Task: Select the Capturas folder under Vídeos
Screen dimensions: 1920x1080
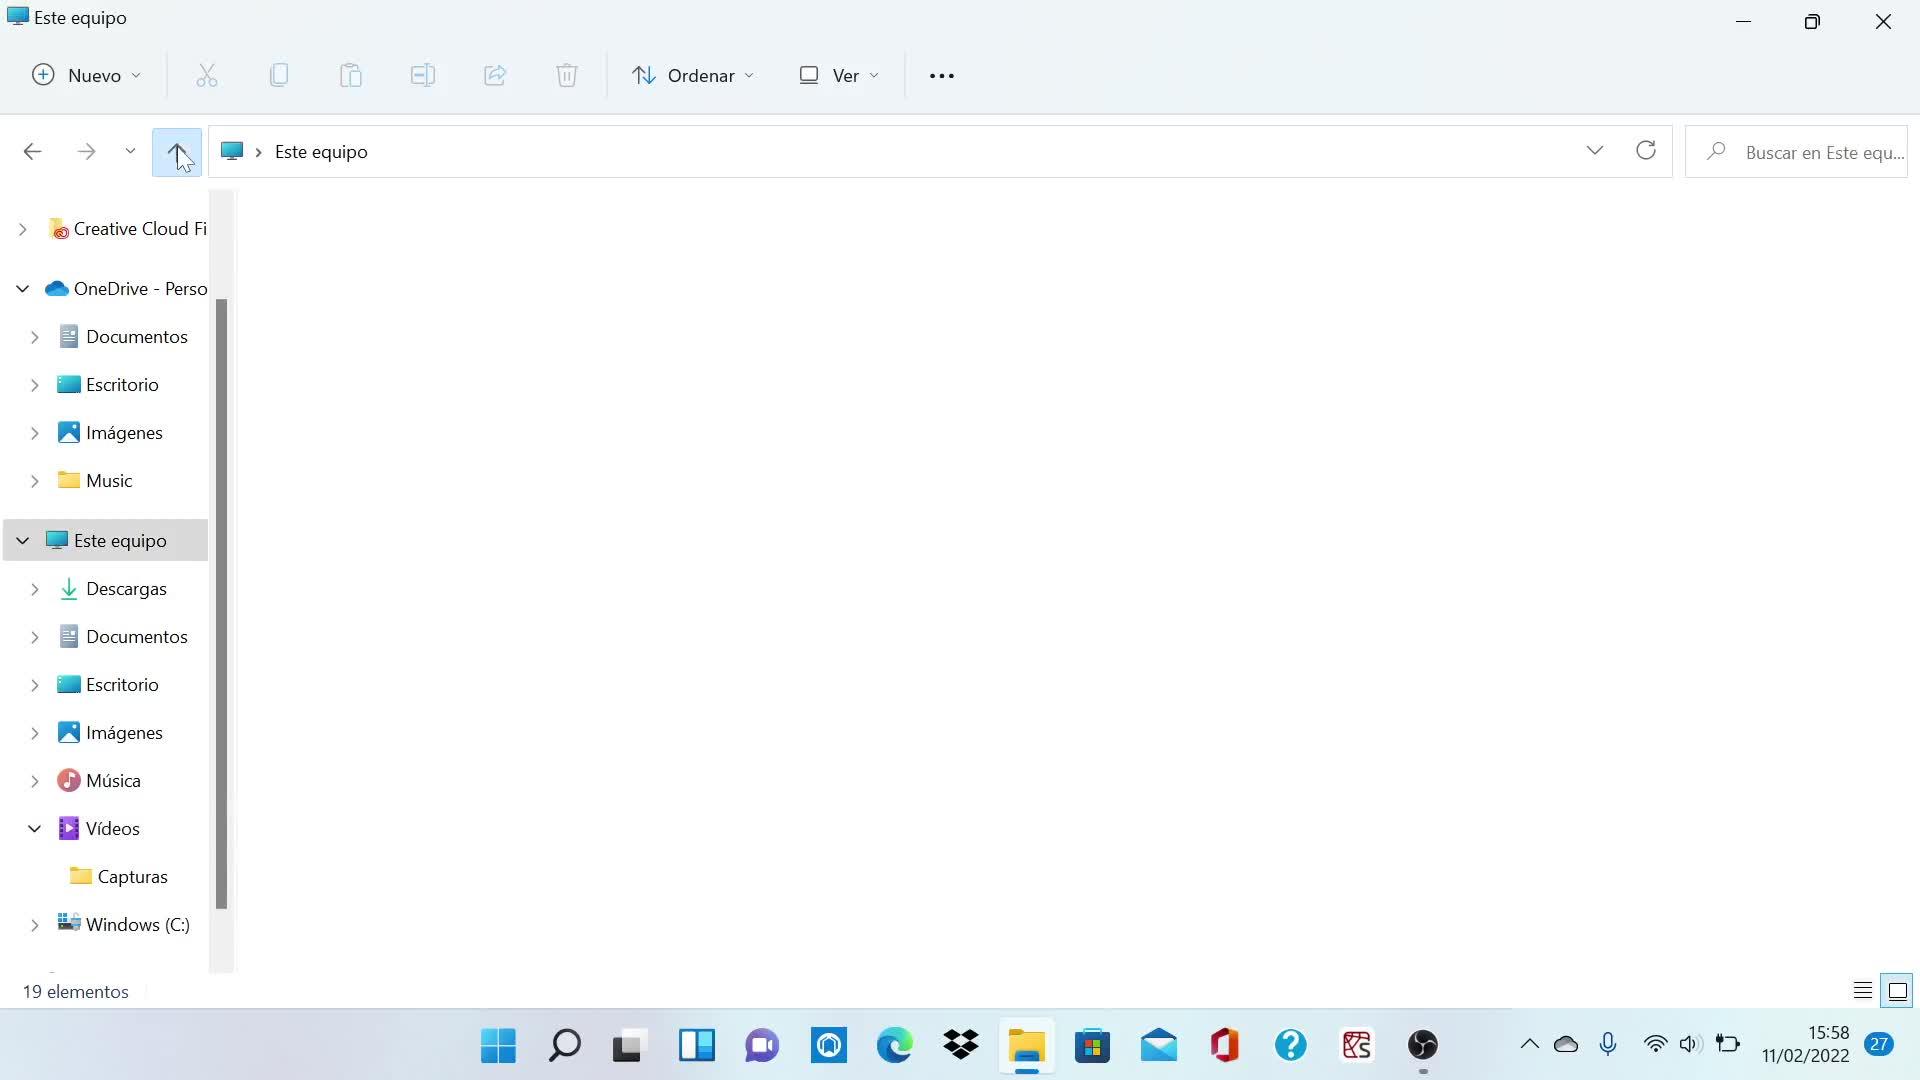Action: point(132,877)
